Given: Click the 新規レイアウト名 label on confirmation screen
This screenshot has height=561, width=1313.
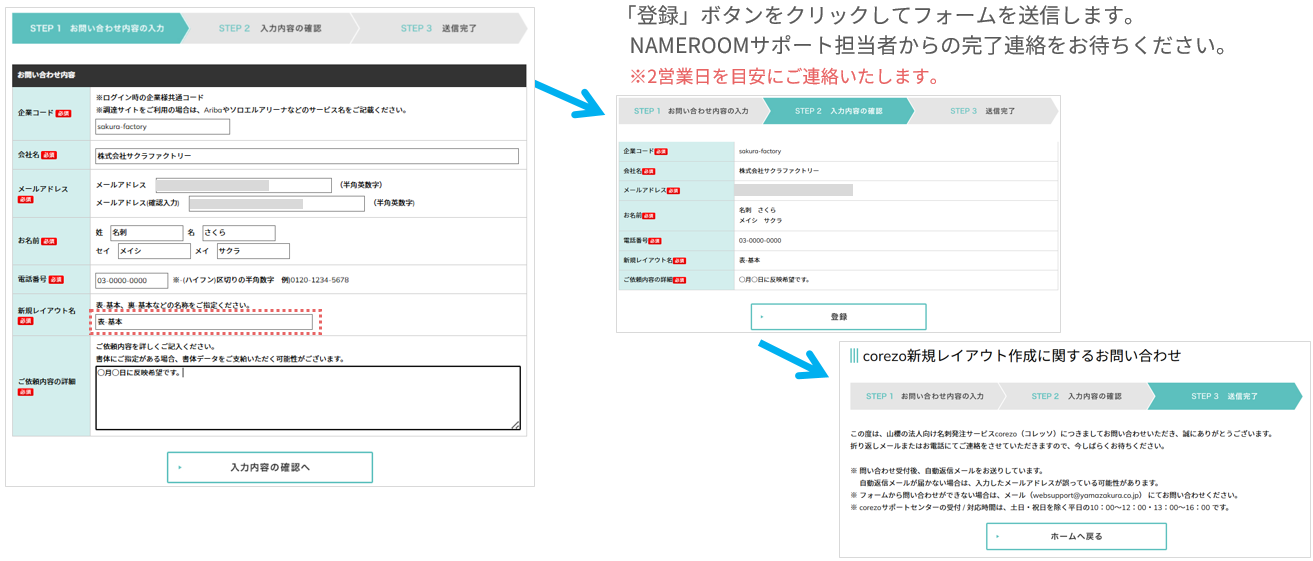Looking at the screenshot, I should [647, 260].
